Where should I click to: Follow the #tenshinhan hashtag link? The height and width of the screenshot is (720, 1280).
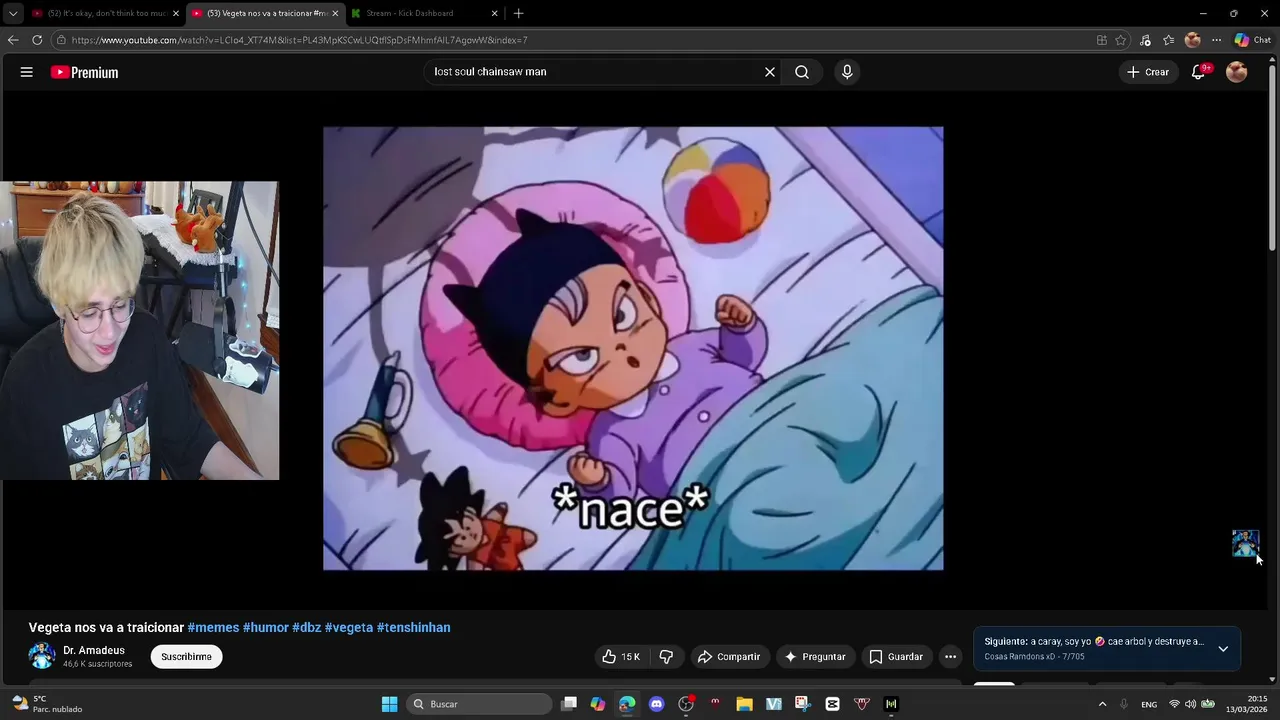point(414,627)
